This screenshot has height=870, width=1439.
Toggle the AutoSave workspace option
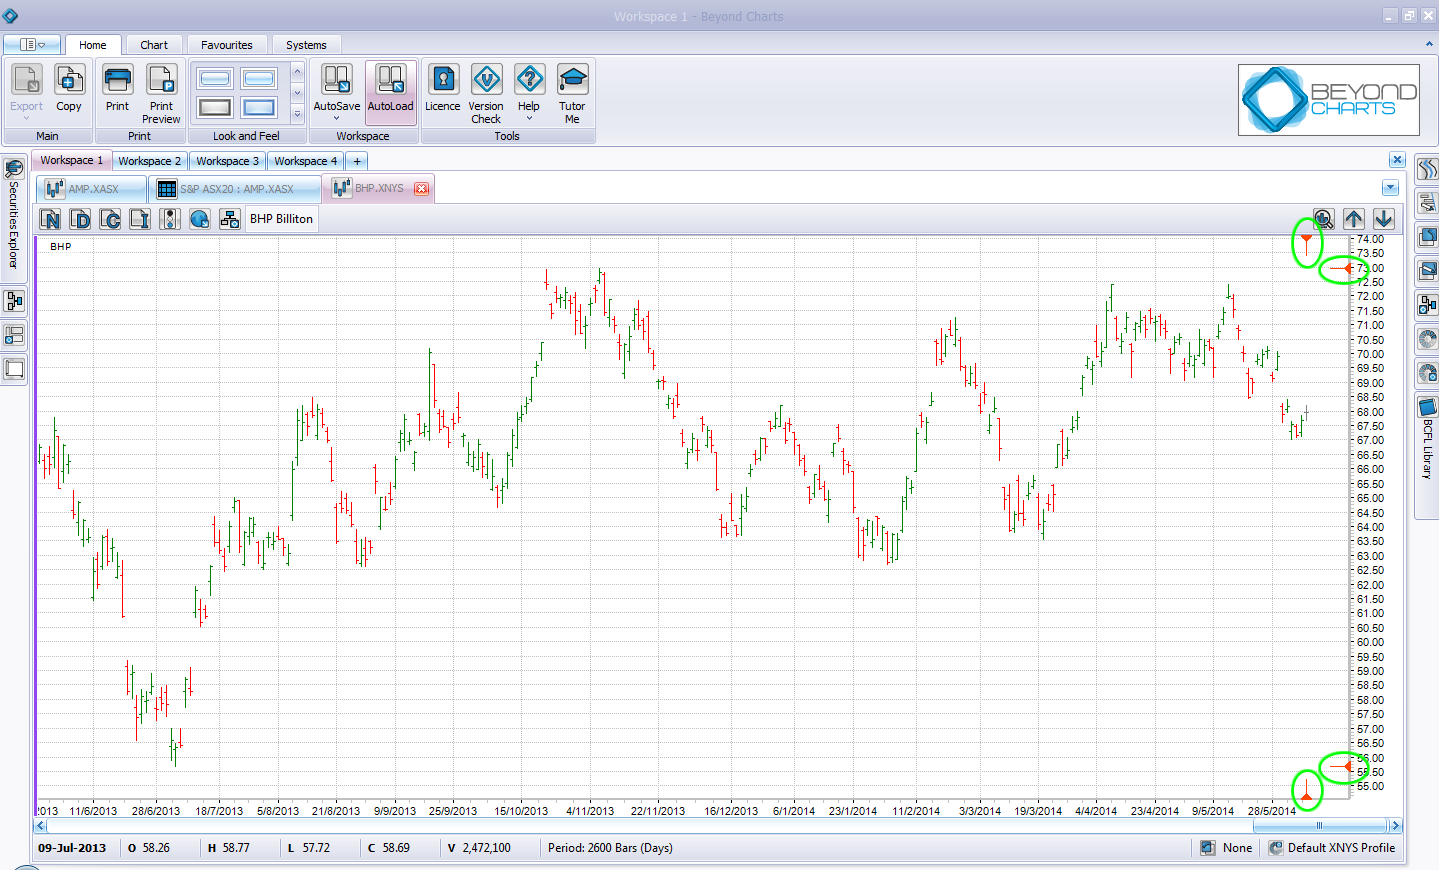pos(337,91)
